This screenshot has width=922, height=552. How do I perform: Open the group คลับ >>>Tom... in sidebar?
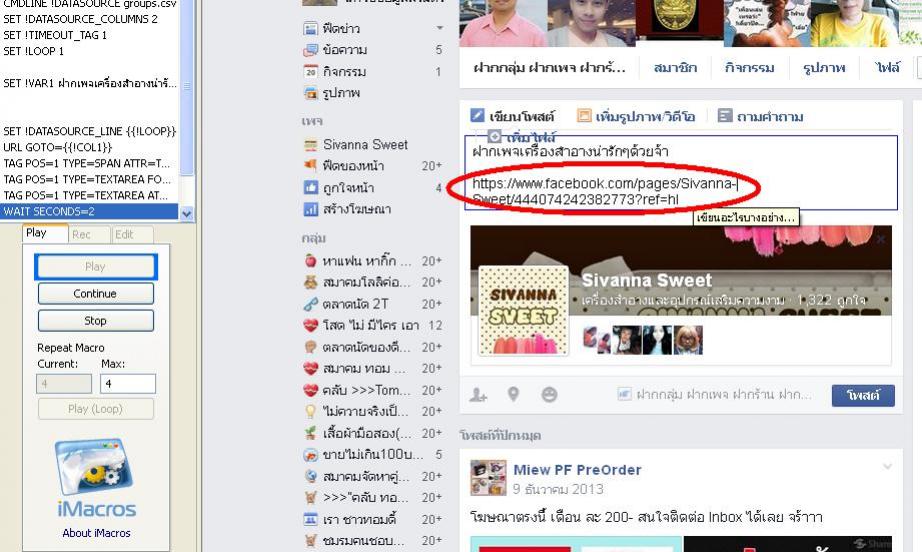point(365,390)
